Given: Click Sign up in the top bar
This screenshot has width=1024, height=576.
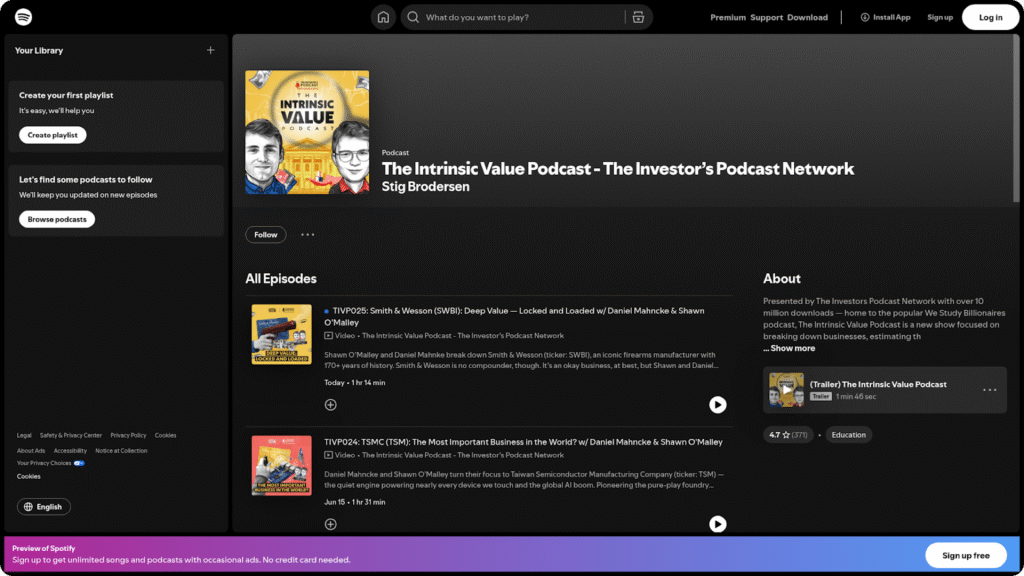Looking at the screenshot, I should click(940, 18).
